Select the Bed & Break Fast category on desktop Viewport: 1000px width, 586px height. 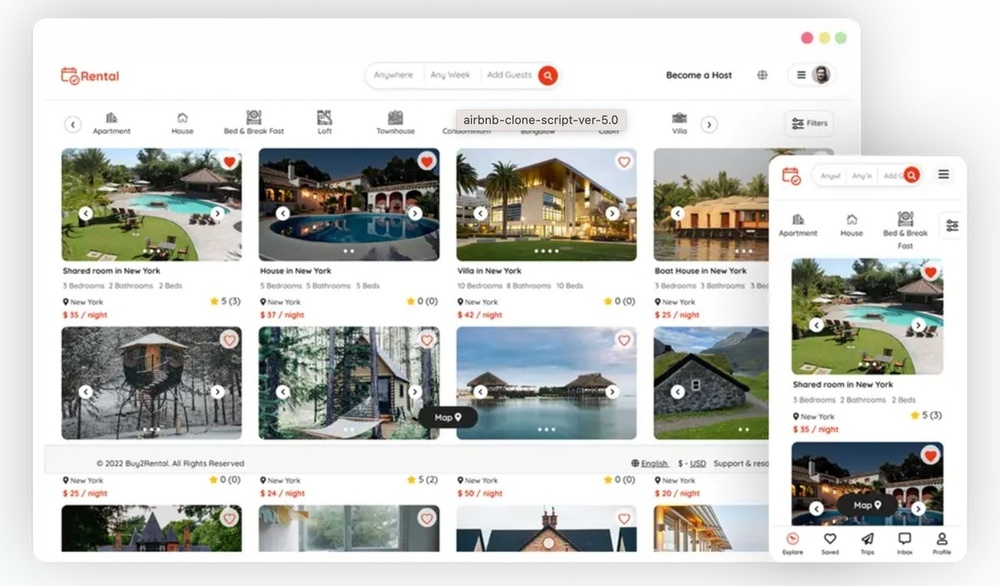click(254, 123)
